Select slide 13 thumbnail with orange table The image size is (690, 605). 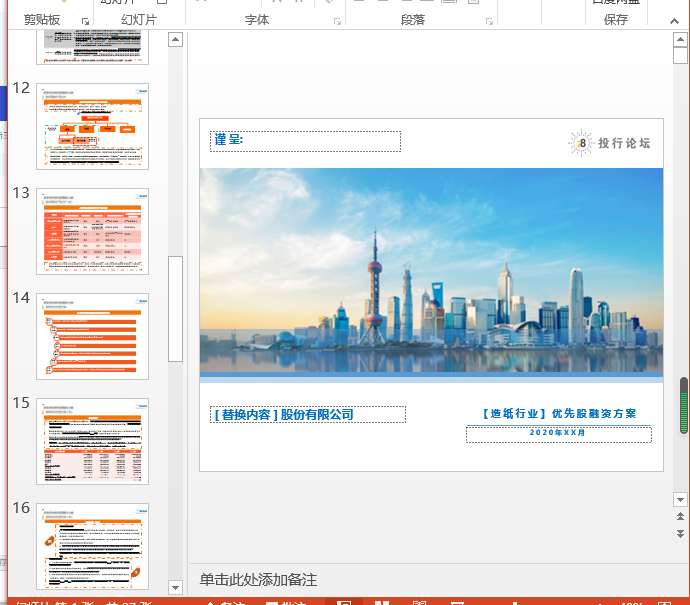coord(92,231)
